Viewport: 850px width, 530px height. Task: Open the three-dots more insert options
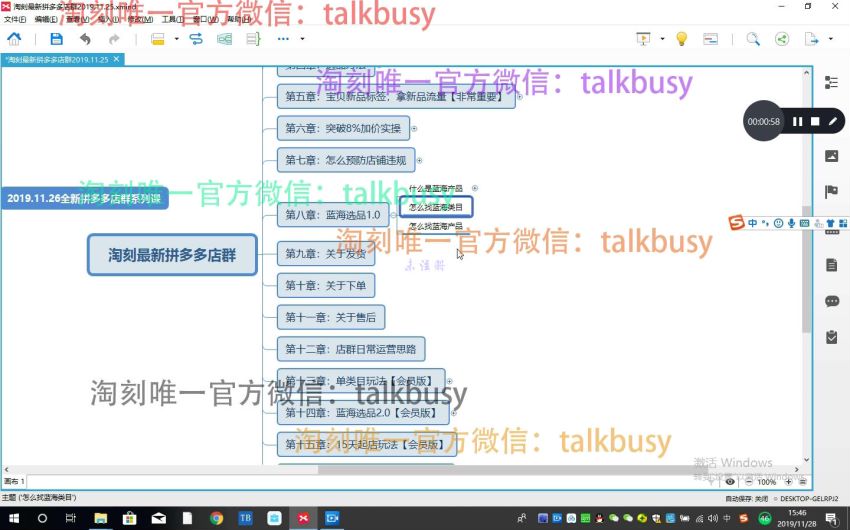point(283,39)
